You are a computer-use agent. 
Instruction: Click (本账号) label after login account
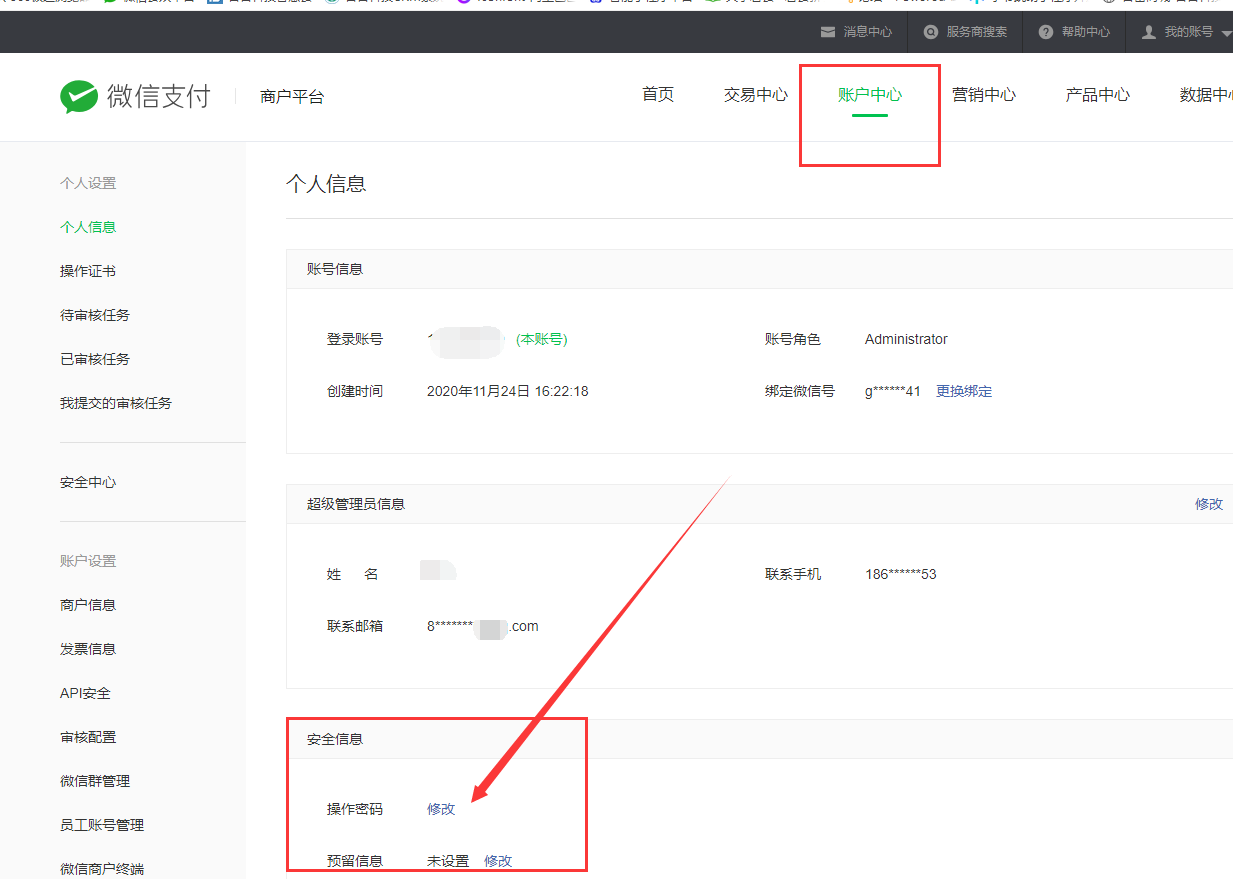[541, 339]
